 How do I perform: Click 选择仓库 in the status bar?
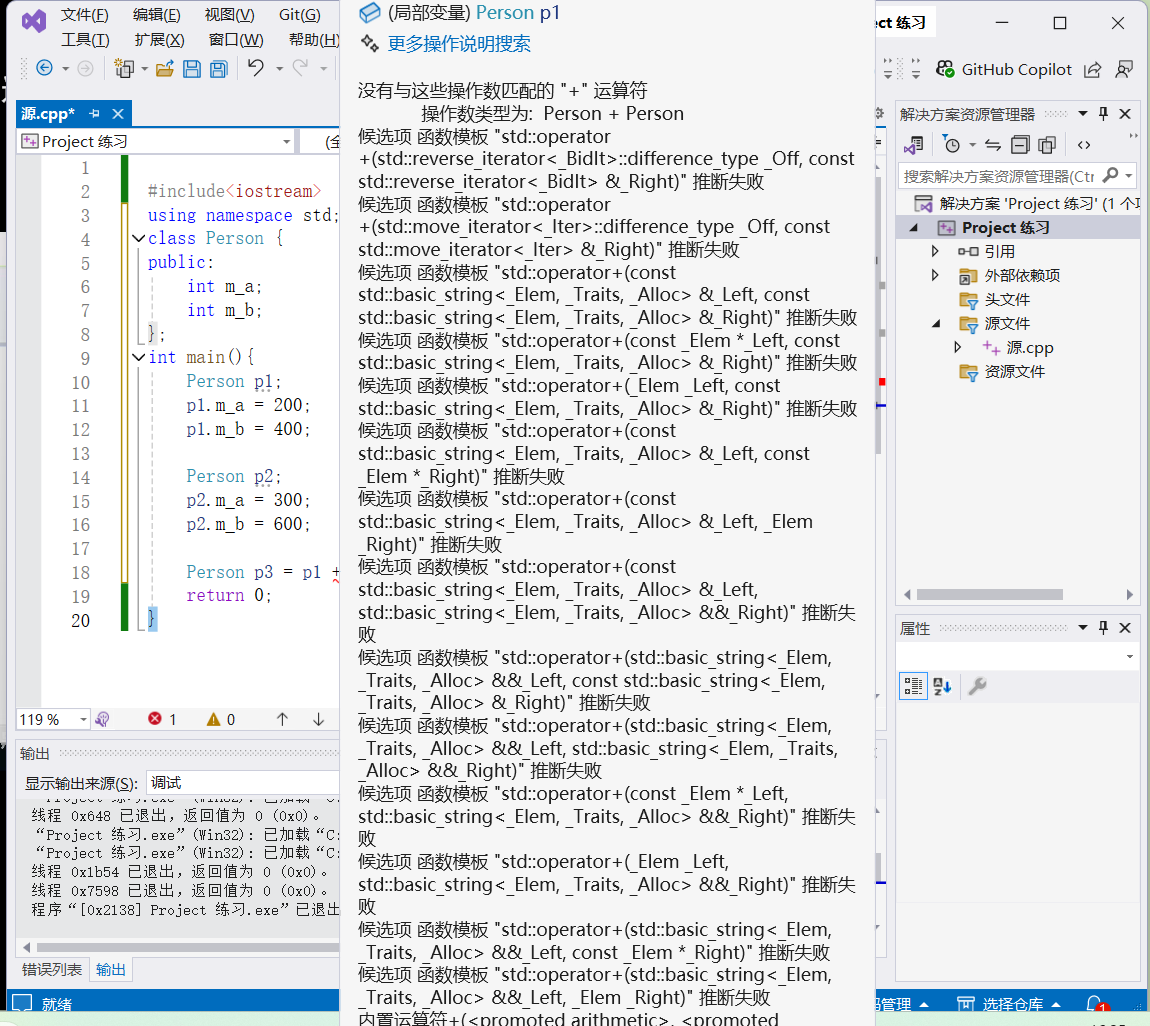click(1012, 1004)
